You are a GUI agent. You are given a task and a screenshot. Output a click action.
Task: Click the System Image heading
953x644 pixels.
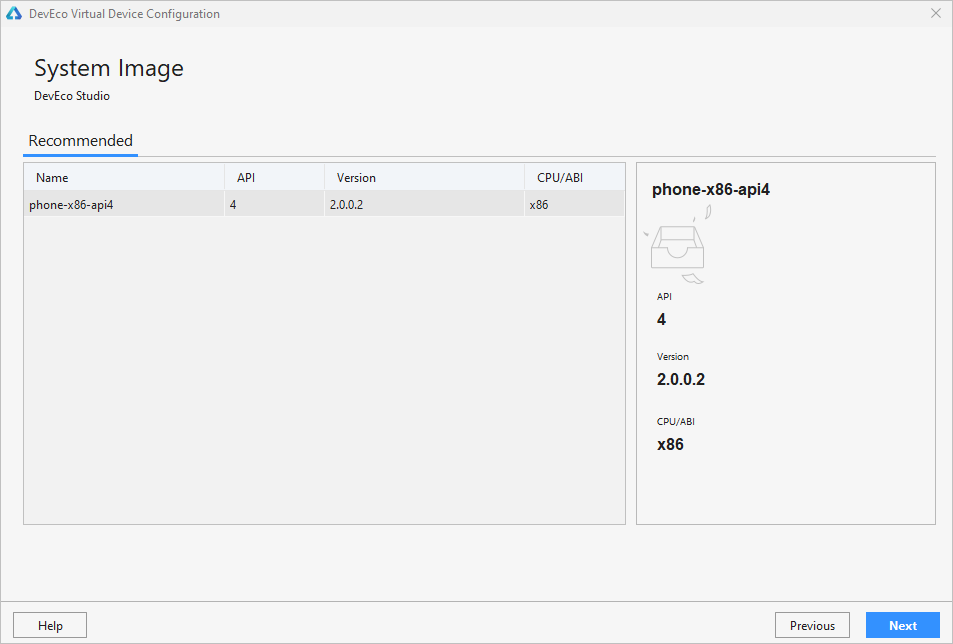[109, 69]
